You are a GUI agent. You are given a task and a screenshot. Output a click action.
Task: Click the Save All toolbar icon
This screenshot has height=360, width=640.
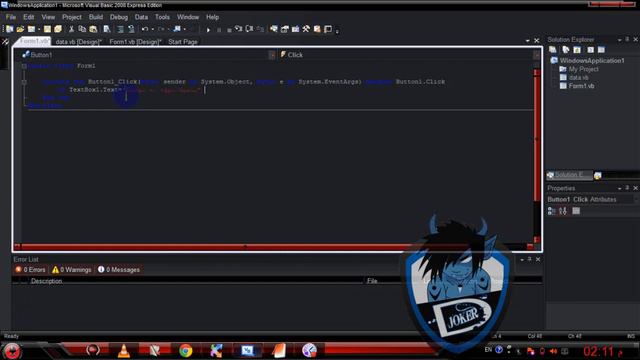click(58, 29)
